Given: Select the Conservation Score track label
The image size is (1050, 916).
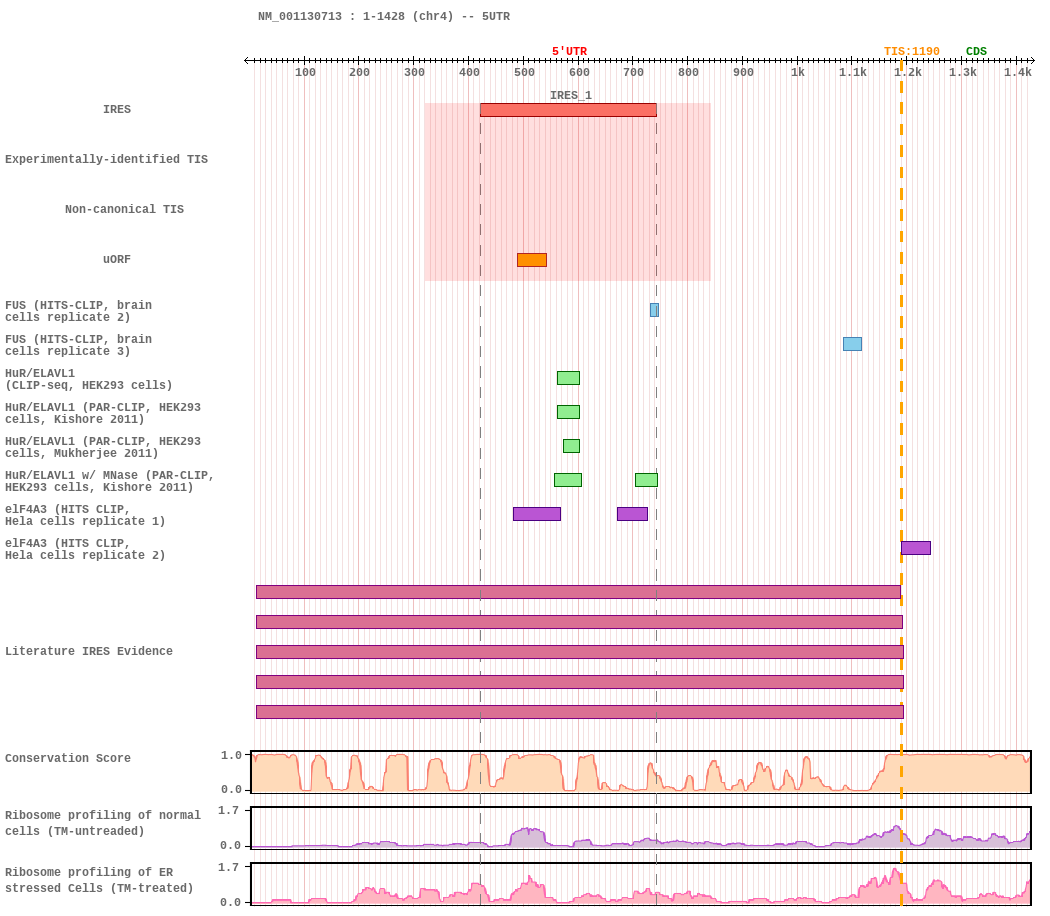Looking at the screenshot, I should 68,759.
